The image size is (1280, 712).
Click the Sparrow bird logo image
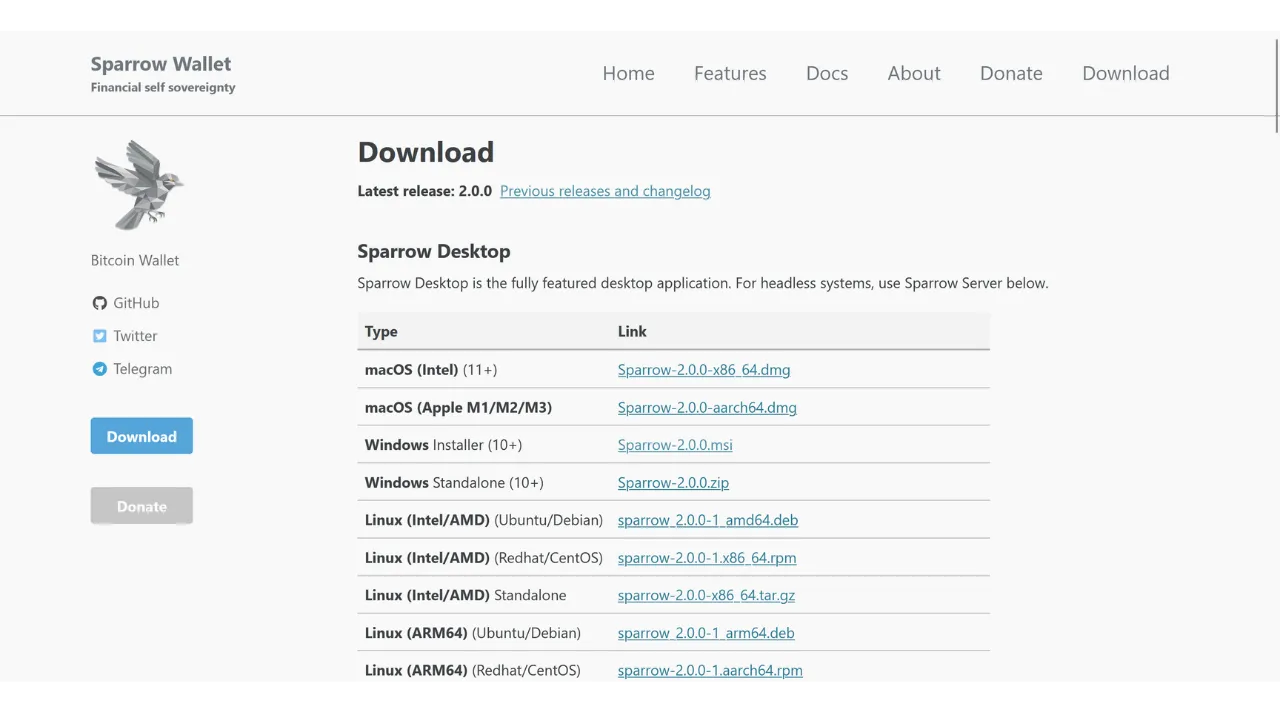pyautogui.click(x=139, y=185)
